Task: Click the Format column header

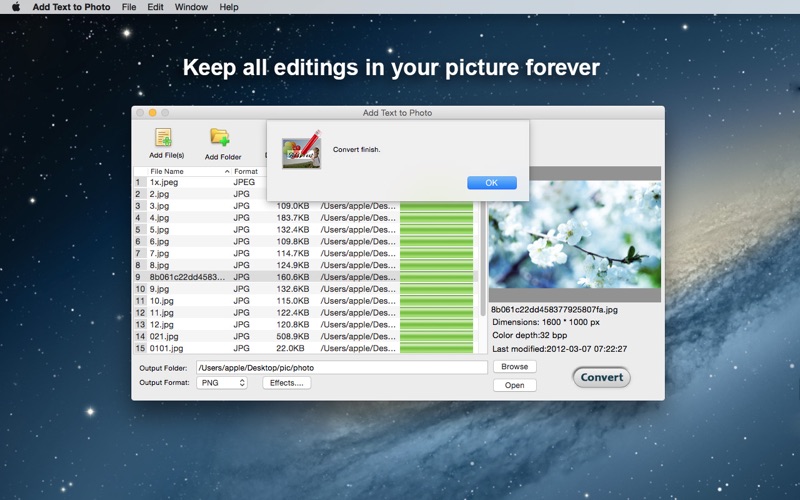Action: pyautogui.click(x=246, y=171)
